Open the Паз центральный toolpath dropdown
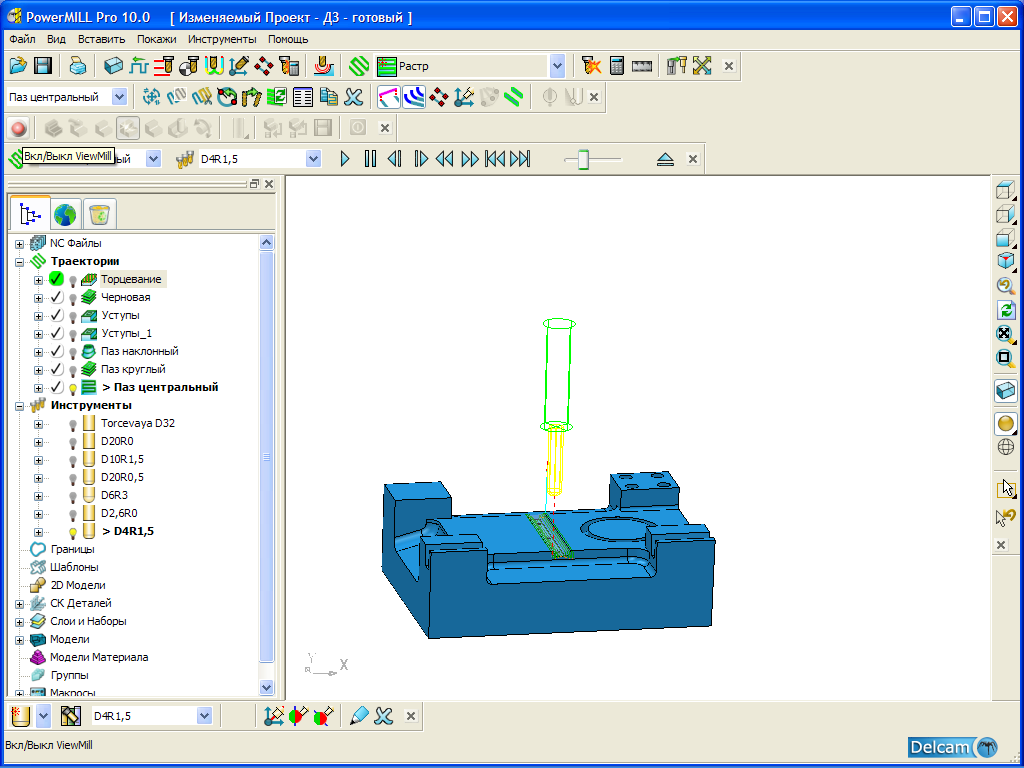 [120, 97]
